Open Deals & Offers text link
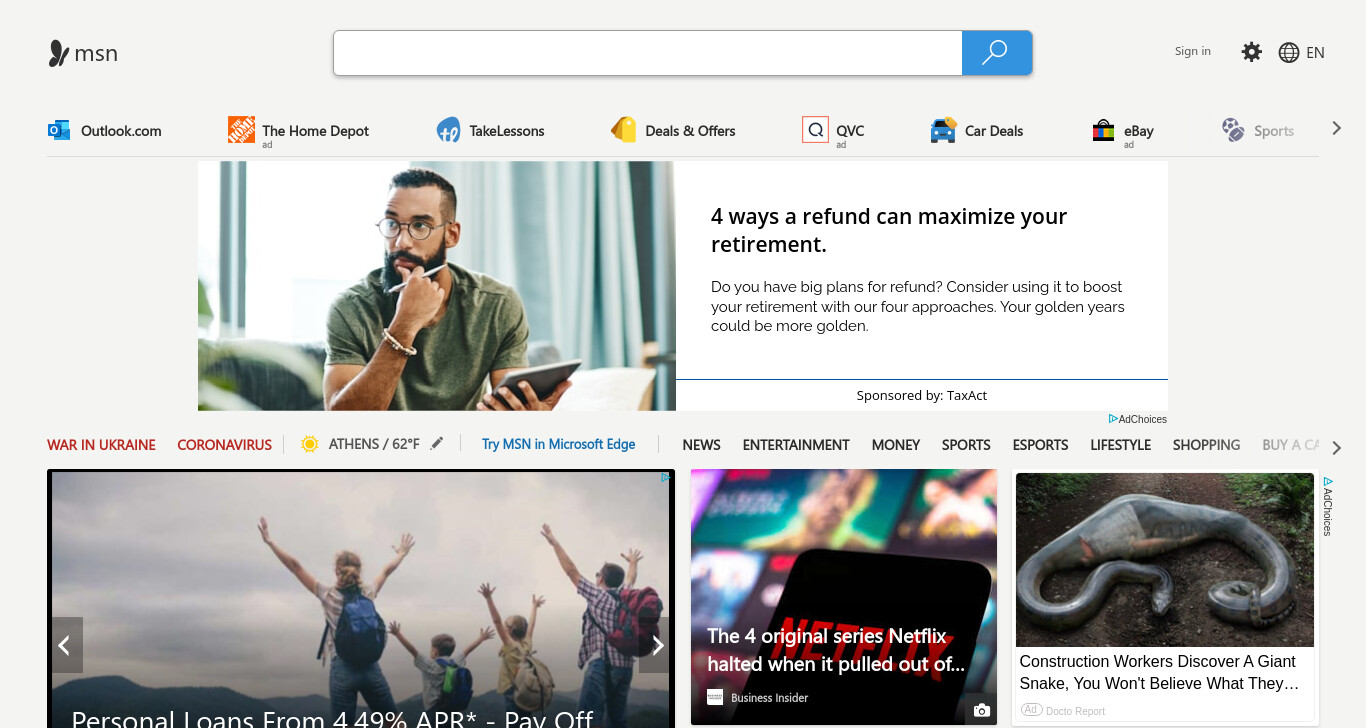Image resolution: width=1366 pixels, height=728 pixels. (690, 131)
